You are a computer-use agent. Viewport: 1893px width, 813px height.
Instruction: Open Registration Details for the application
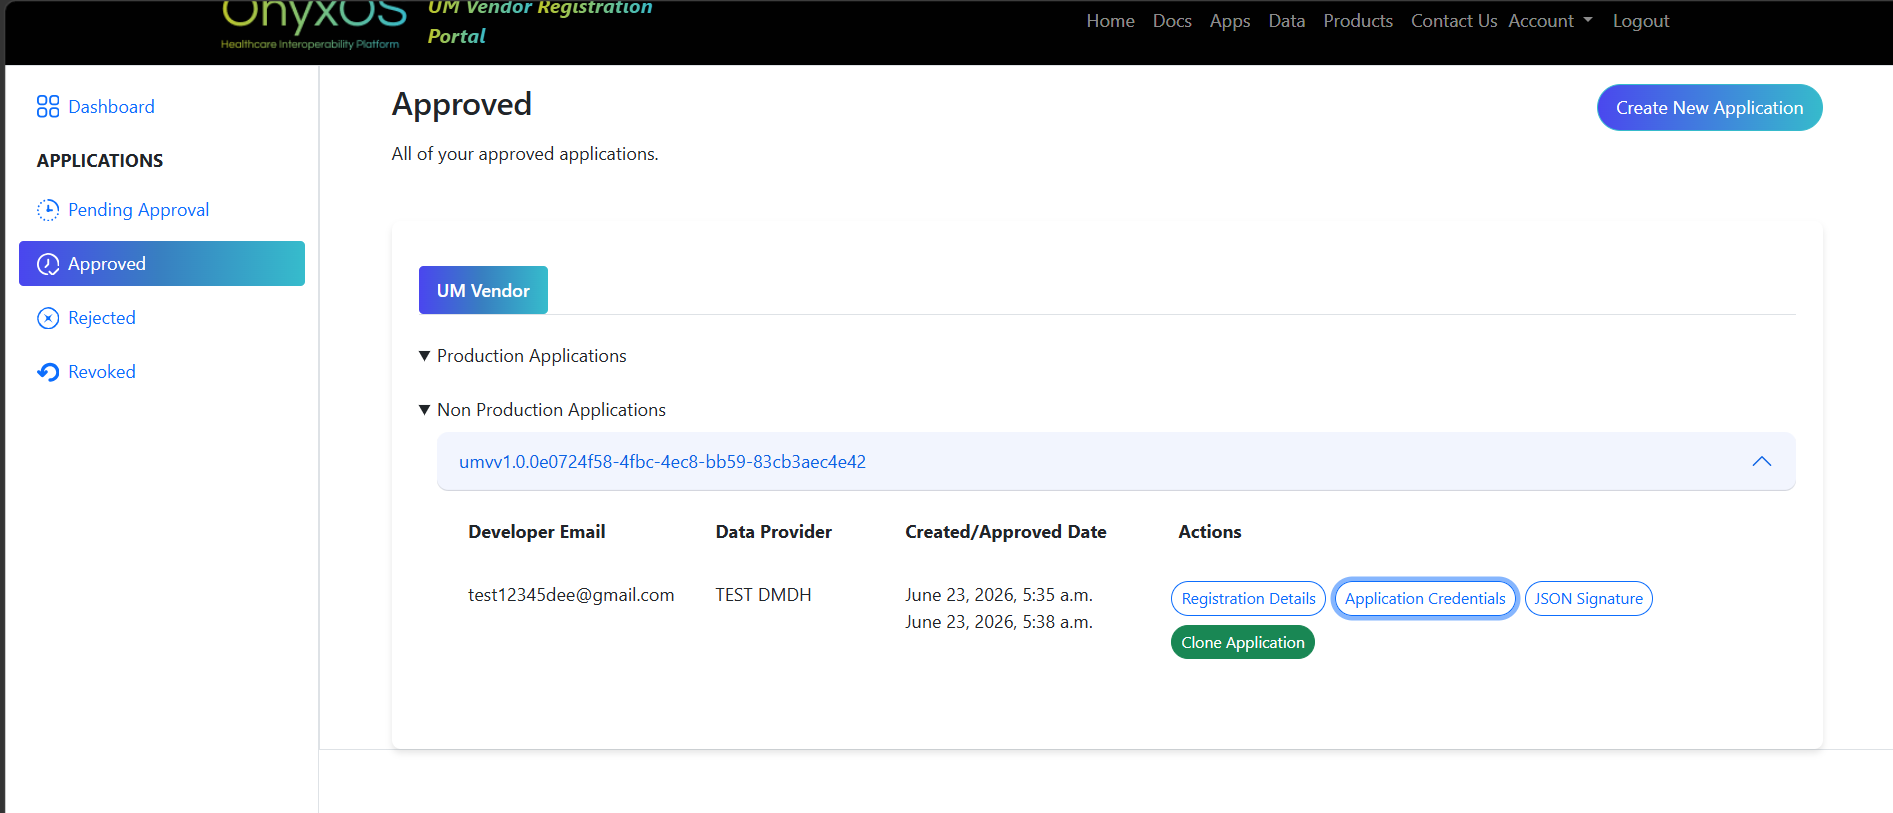point(1248,599)
